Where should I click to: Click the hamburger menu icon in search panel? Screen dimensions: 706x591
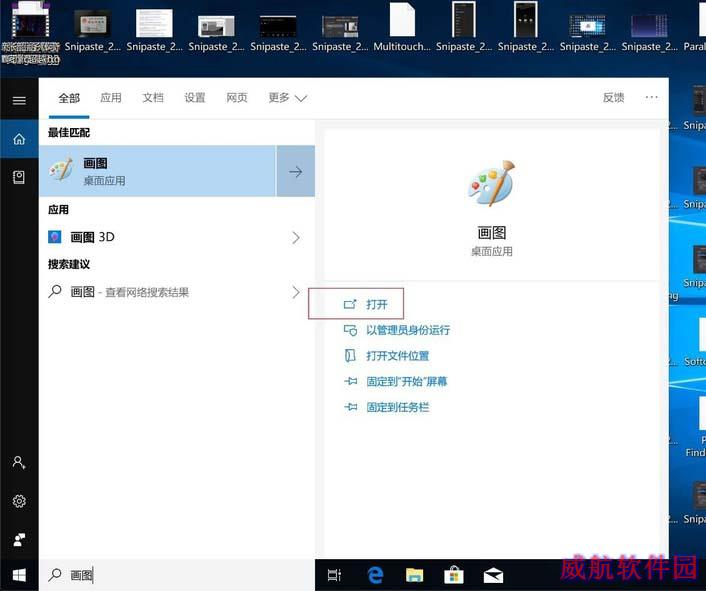tap(19, 100)
